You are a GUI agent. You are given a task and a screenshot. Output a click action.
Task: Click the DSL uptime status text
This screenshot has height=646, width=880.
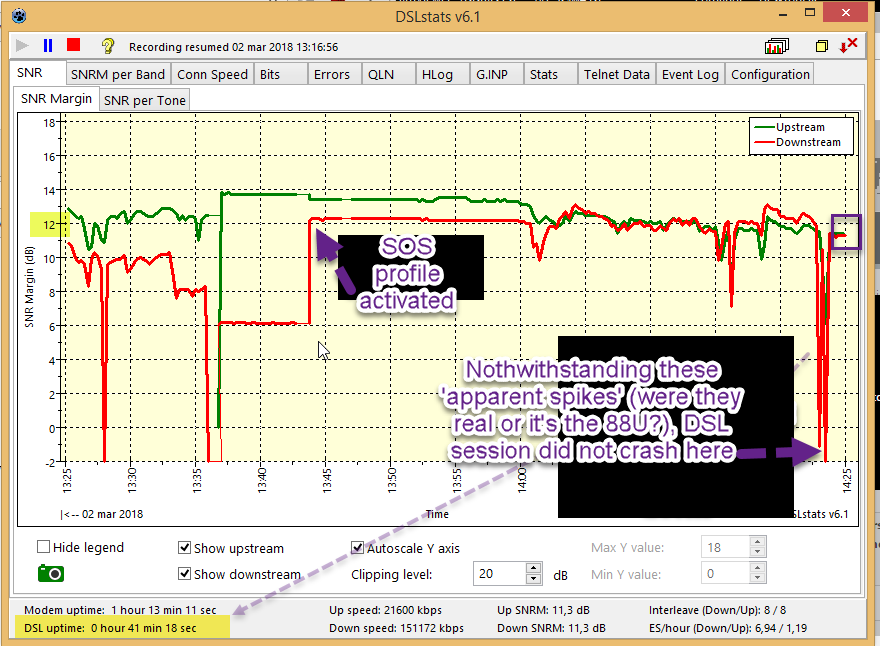pos(110,628)
